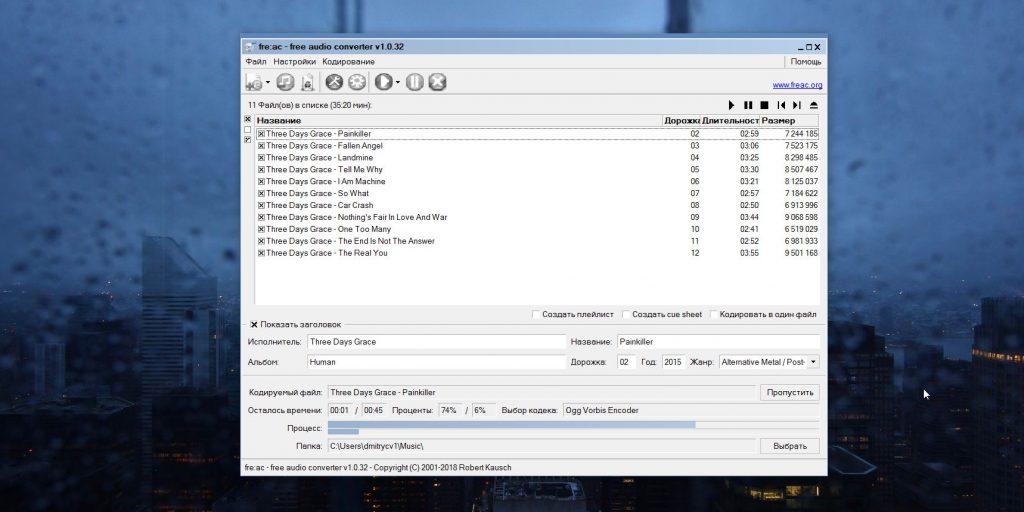Uncheck the So What track checkbox
The height and width of the screenshot is (512, 1024).
261,193
